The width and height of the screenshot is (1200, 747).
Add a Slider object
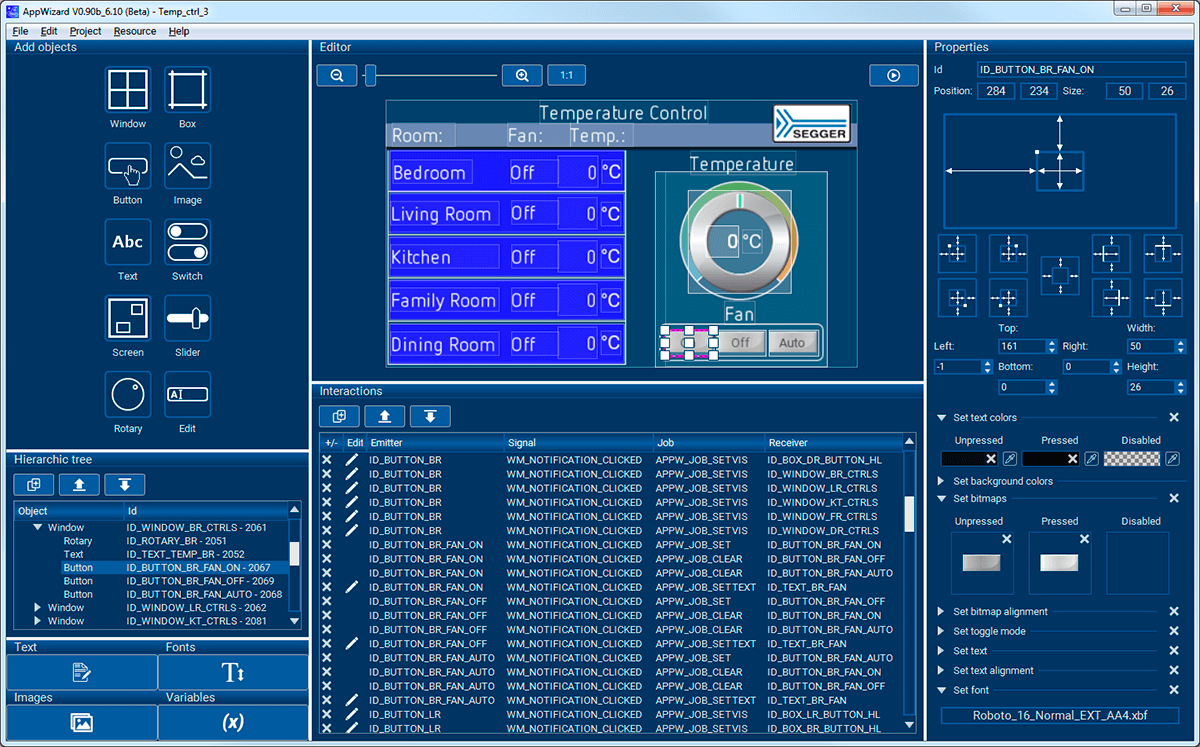[187, 319]
